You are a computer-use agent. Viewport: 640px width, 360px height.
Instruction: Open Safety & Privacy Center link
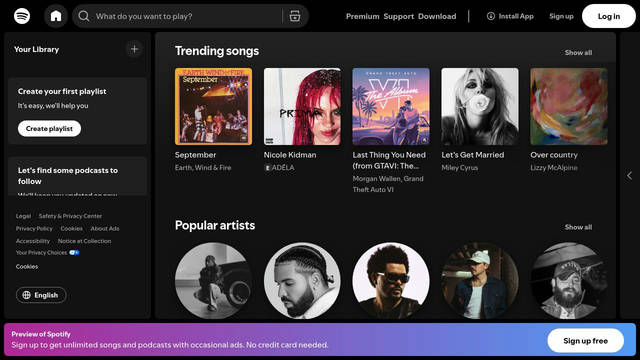click(x=70, y=216)
